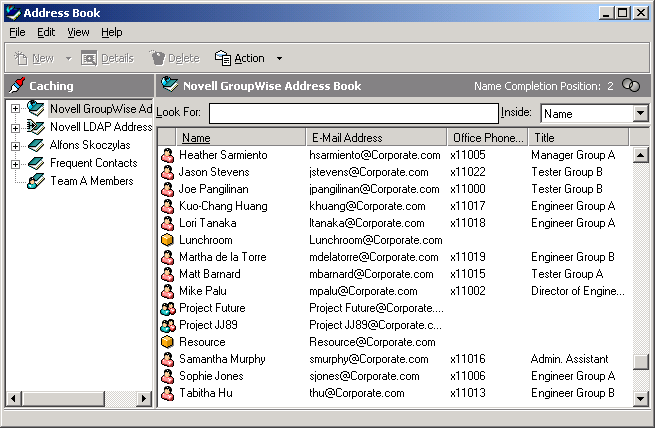Click the user icon for Sophie Jones

coord(168,376)
